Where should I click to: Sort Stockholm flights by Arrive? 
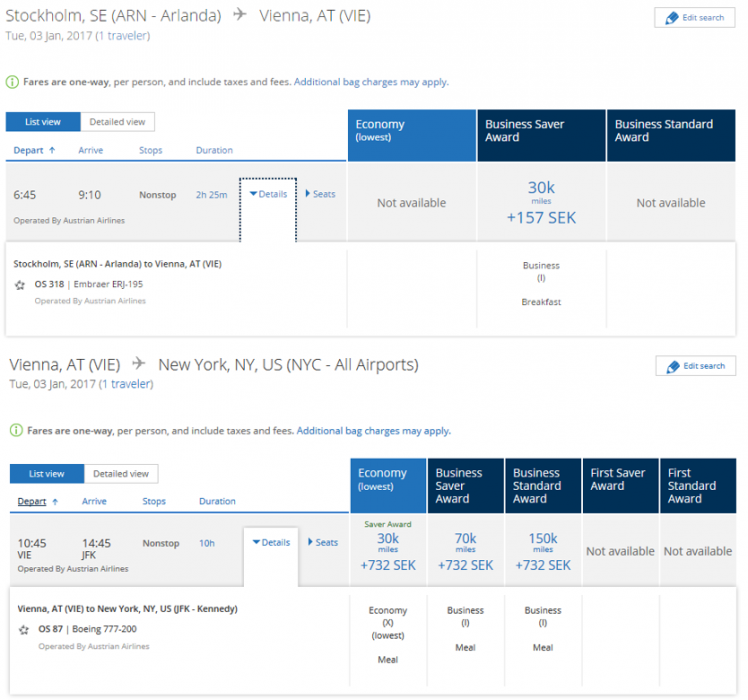pyautogui.click(x=91, y=150)
